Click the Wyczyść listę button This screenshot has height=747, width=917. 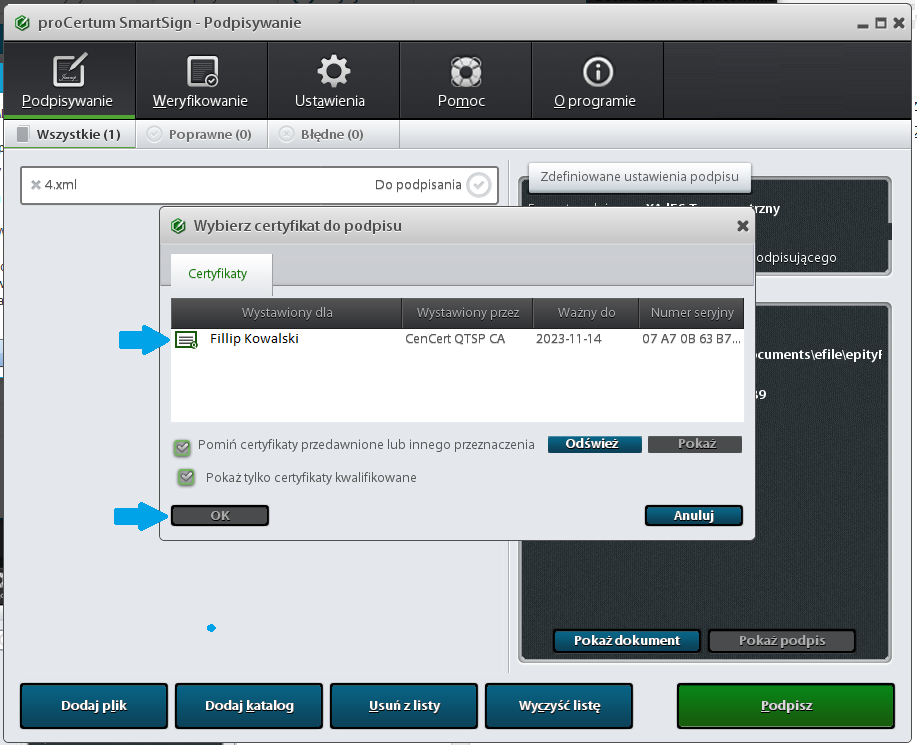coord(559,705)
